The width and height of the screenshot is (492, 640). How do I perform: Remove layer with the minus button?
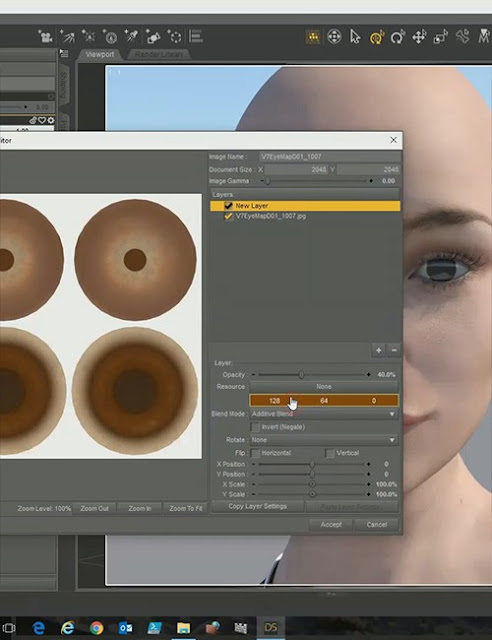(x=394, y=350)
